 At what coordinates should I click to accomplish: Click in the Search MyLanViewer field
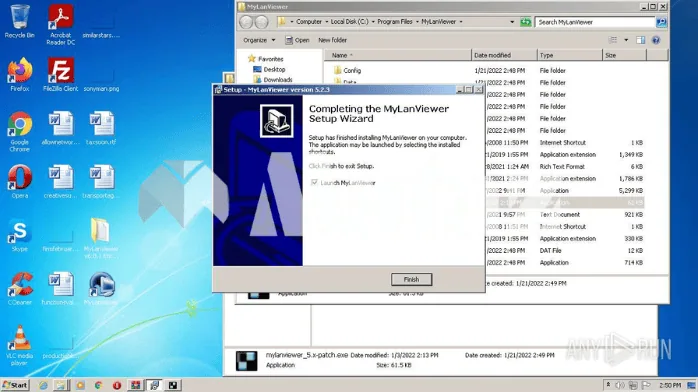(x=595, y=22)
